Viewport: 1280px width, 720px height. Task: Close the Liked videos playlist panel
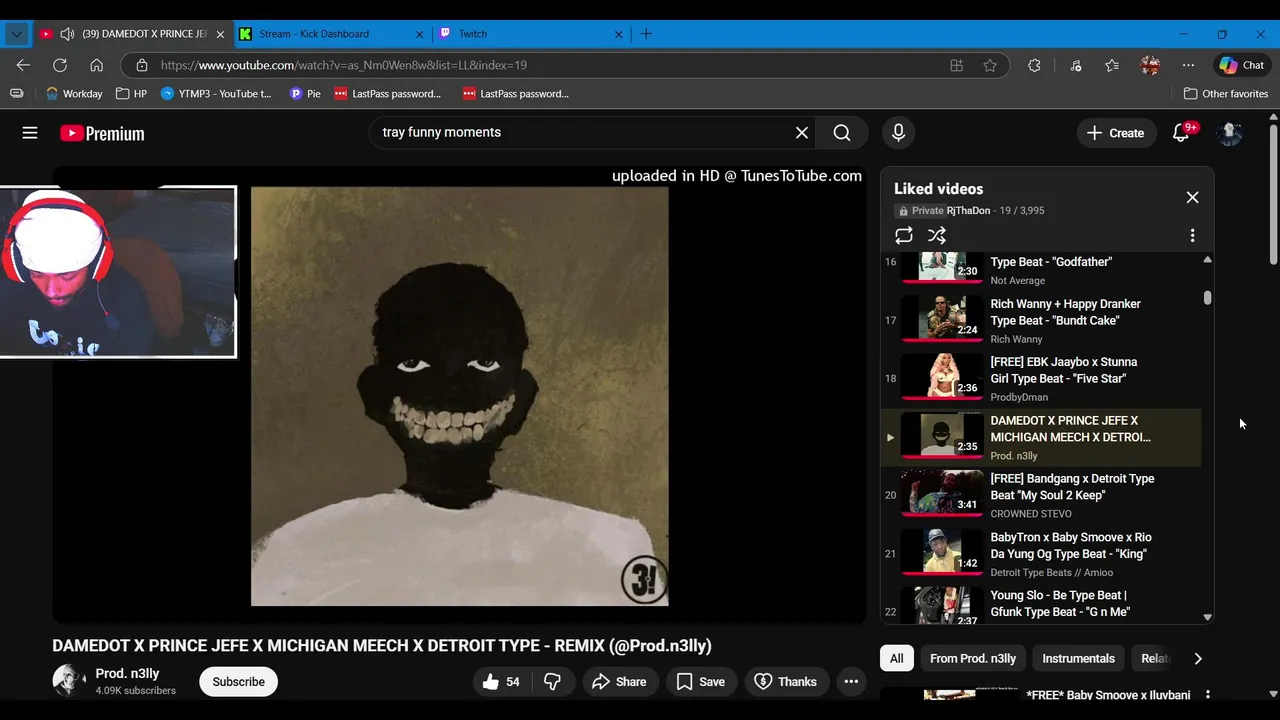[x=1192, y=197]
